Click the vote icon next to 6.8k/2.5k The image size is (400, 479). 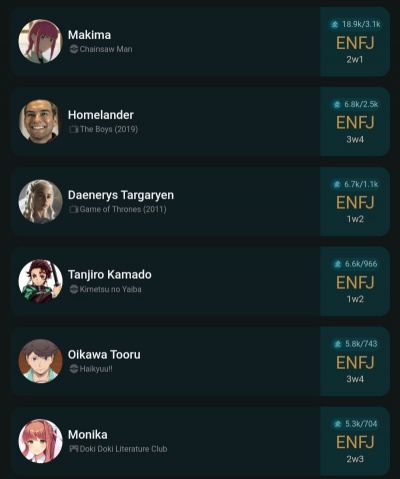(x=337, y=104)
